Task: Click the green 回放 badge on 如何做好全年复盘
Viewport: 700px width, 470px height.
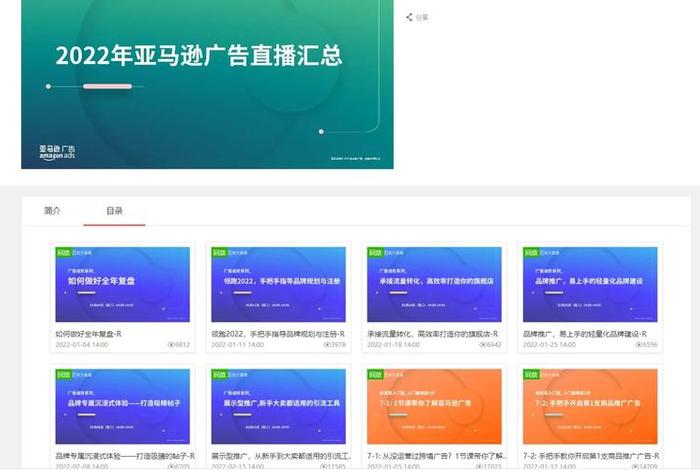Action: [x=63, y=252]
